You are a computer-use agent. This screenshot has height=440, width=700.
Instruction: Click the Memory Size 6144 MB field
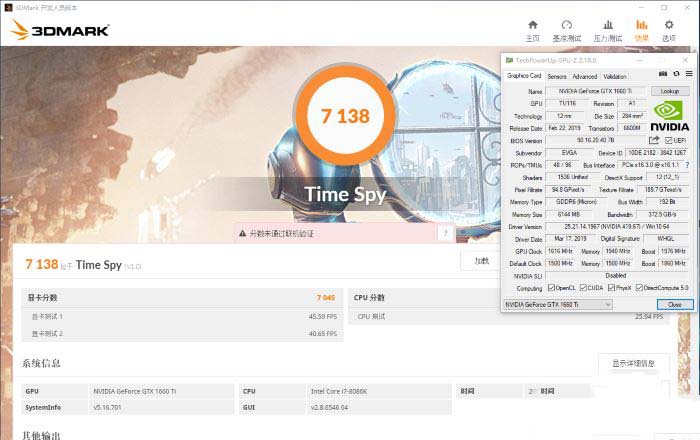[569, 215]
